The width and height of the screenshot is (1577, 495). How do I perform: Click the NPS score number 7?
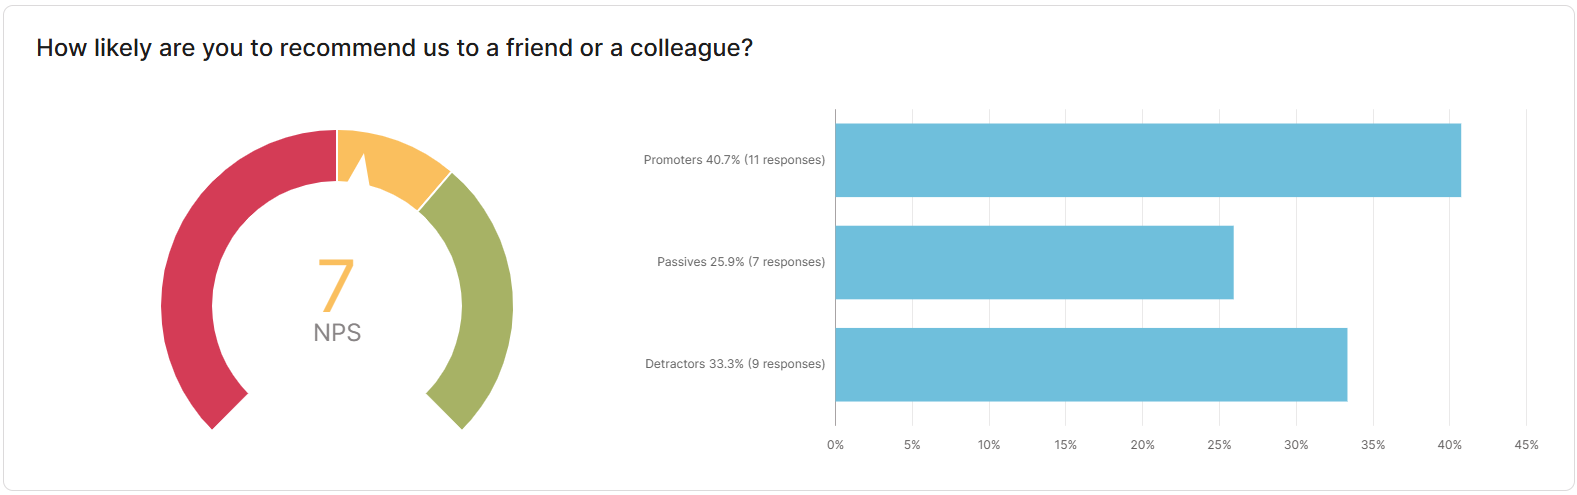point(336,285)
